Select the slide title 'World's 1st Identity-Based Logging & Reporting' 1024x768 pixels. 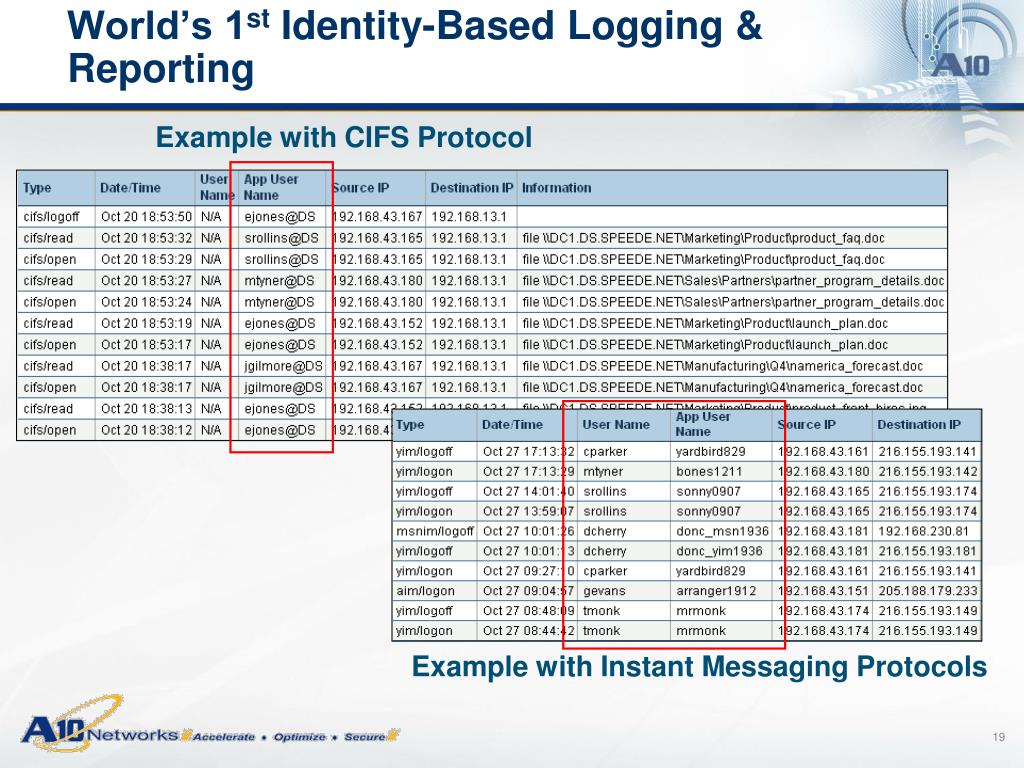[415, 46]
